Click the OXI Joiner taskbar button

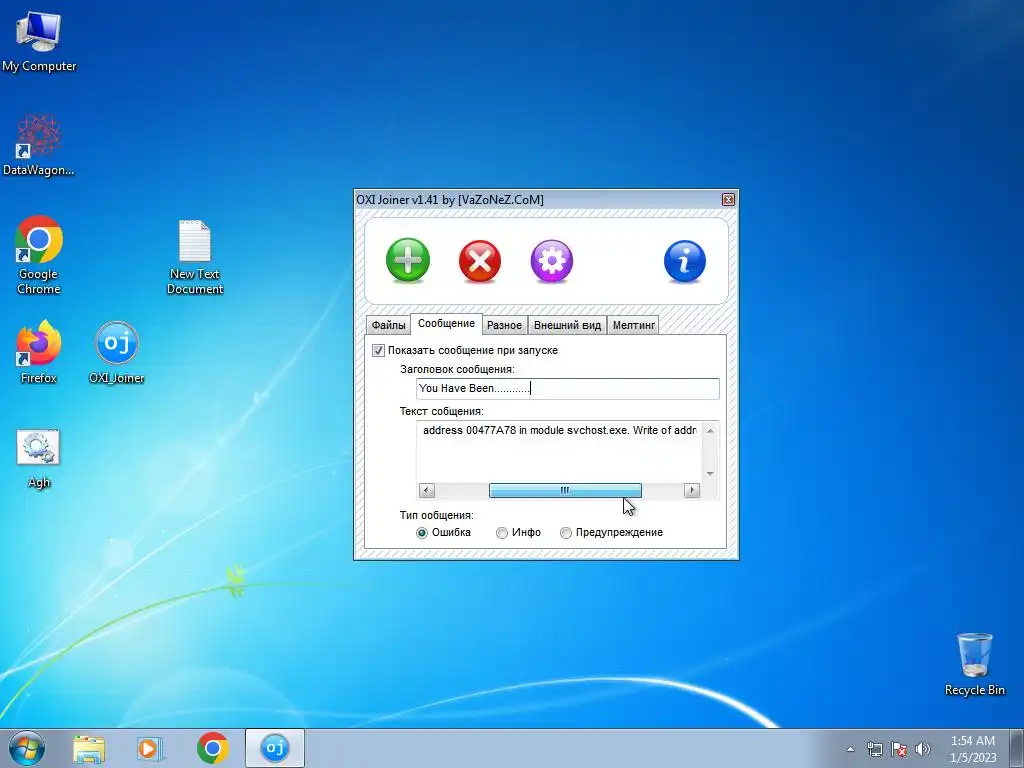[x=275, y=748]
